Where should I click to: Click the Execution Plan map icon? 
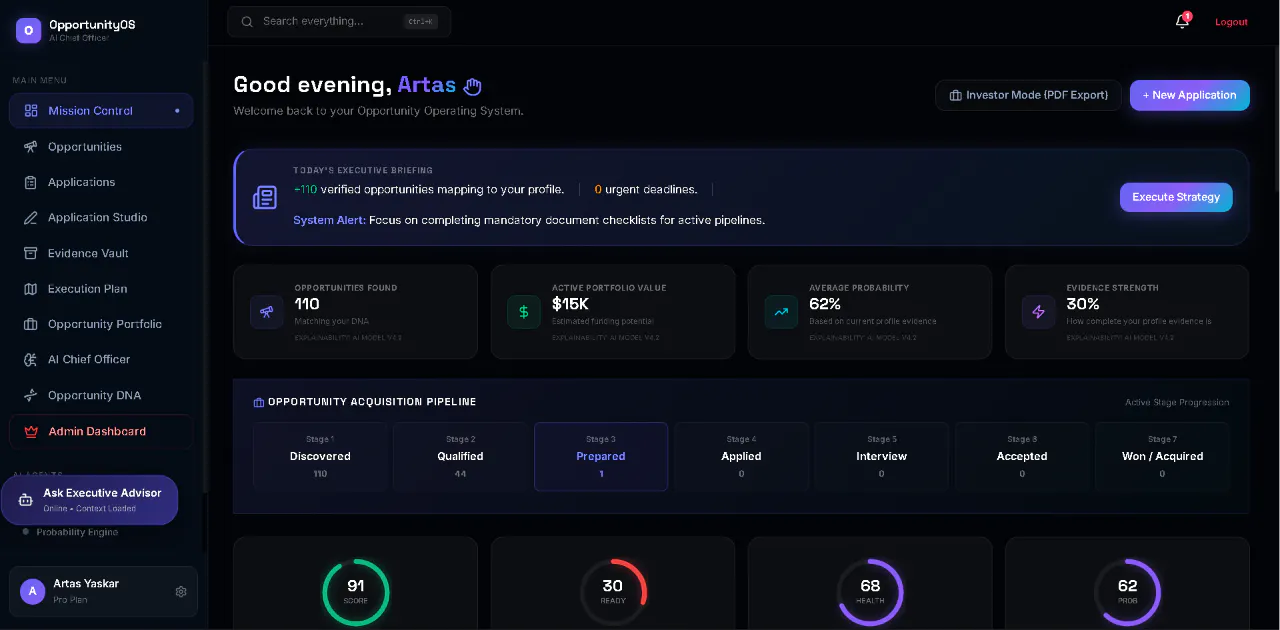click(30, 289)
